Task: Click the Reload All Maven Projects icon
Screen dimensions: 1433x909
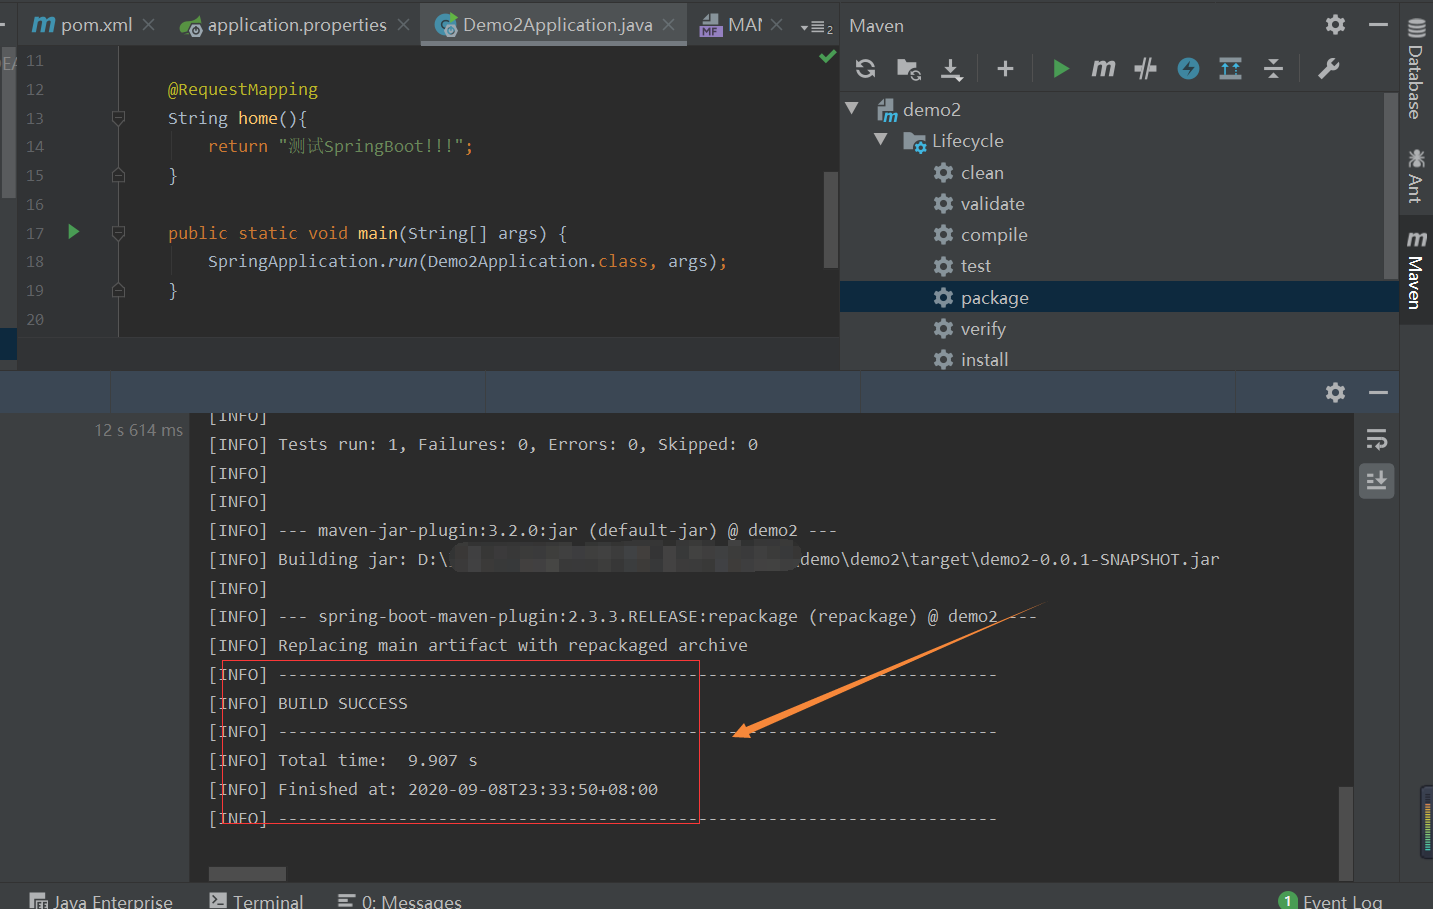Action: point(866,68)
